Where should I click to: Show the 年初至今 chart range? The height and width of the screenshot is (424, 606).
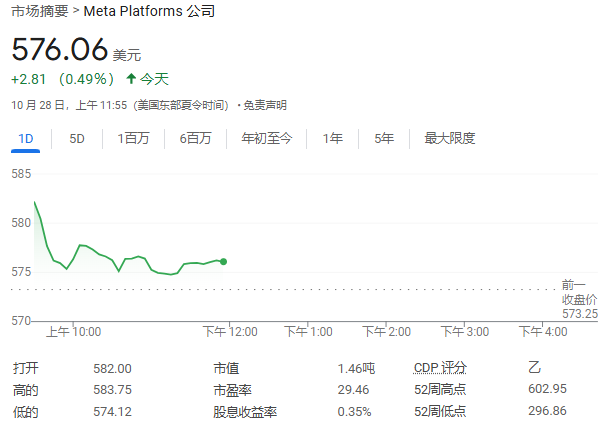point(266,139)
